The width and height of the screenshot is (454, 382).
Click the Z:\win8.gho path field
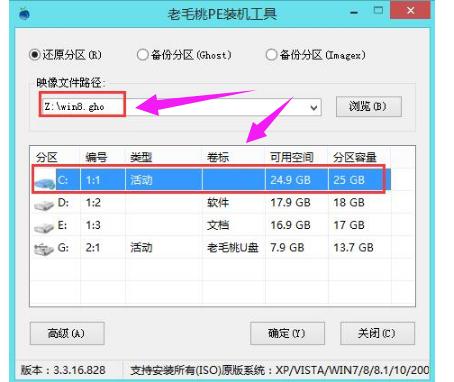180,107
